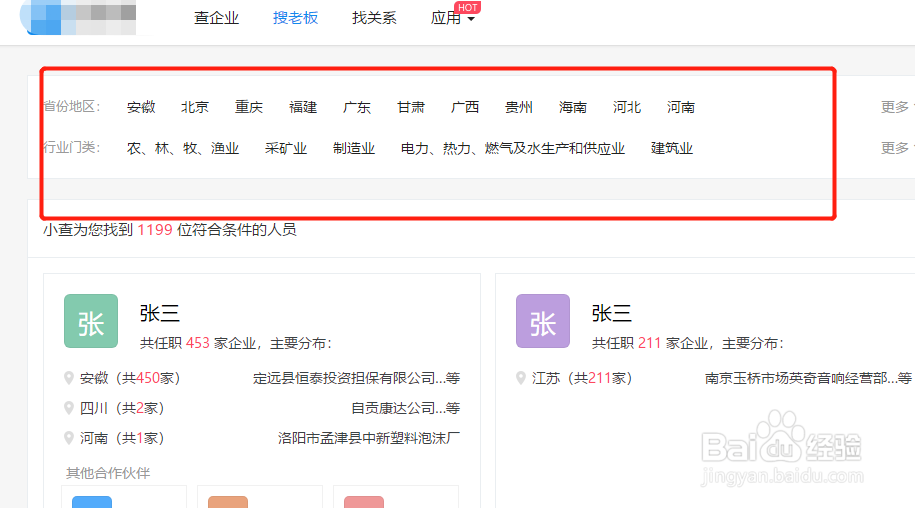Open 四川（共2家） distribution entry
Viewport: 915px width, 508px height.
[x=122, y=408]
